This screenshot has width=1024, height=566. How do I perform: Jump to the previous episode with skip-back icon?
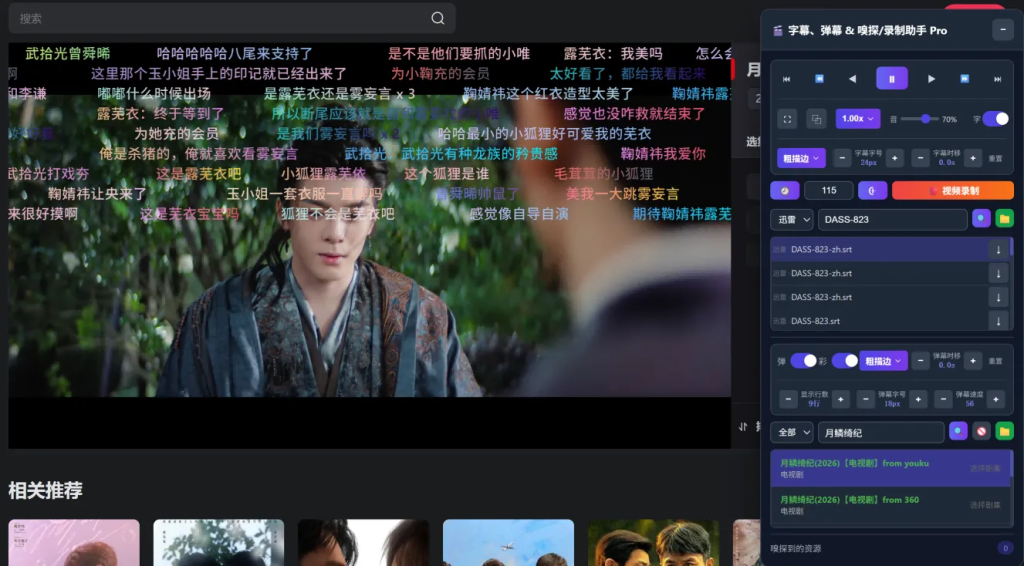(x=786, y=79)
